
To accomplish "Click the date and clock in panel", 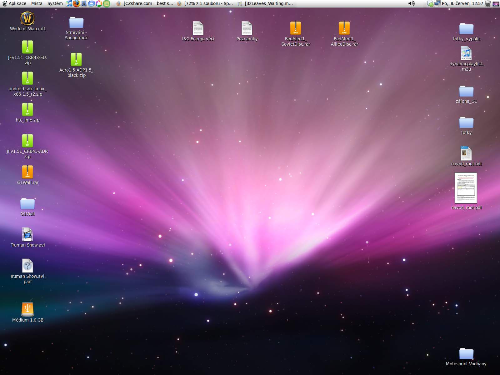I will (463, 4).
